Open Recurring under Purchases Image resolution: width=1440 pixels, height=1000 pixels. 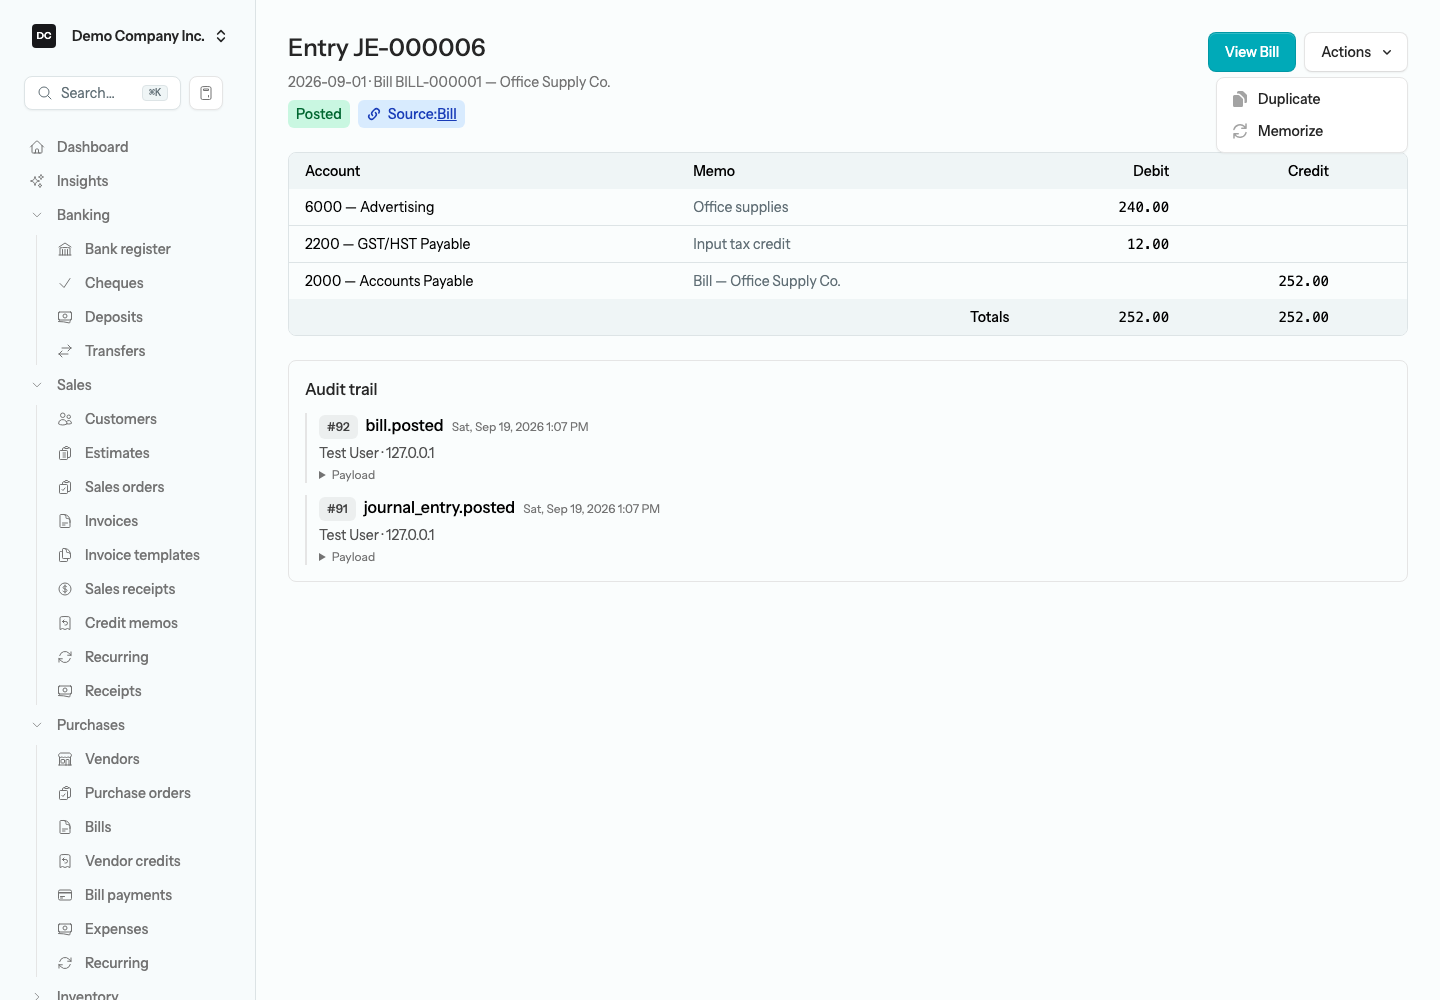click(117, 963)
